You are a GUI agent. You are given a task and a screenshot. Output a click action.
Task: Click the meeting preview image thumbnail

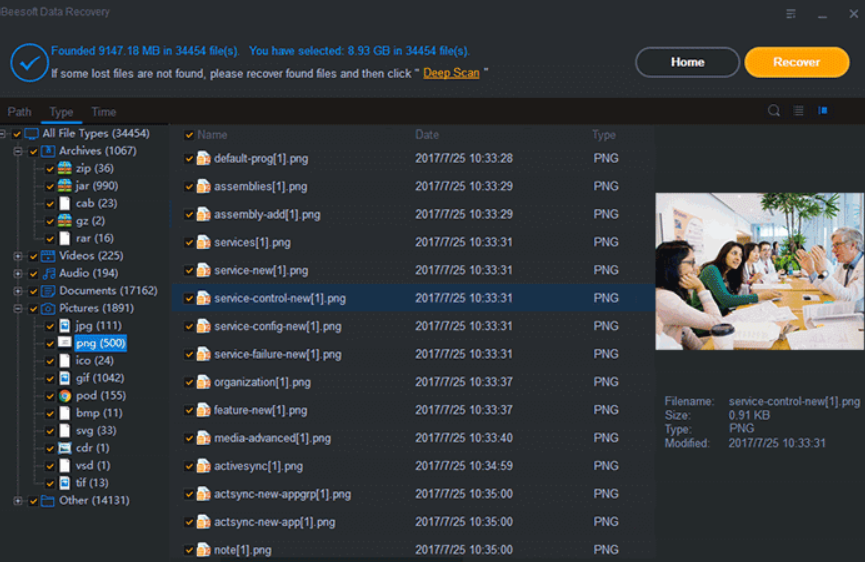click(x=759, y=271)
